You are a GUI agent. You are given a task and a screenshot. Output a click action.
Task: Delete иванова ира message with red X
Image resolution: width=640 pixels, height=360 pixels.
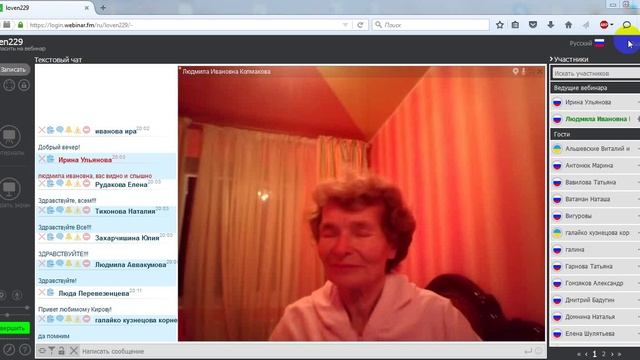coord(42,130)
